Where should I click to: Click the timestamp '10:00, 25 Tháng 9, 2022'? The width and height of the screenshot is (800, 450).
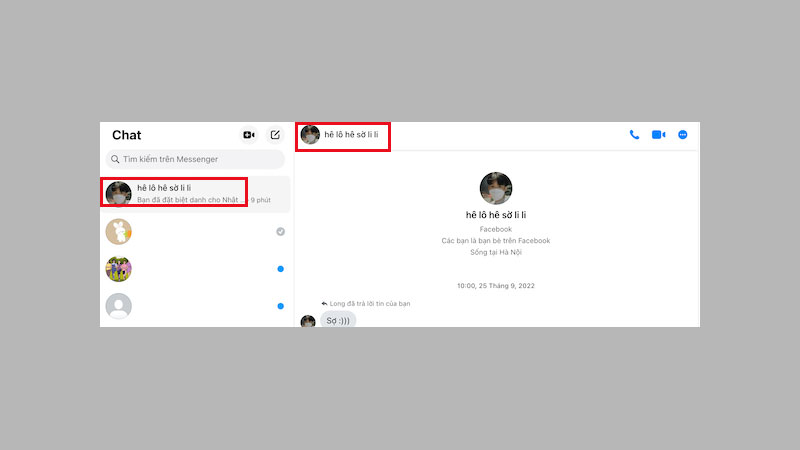pyautogui.click(x=496, y=286)
